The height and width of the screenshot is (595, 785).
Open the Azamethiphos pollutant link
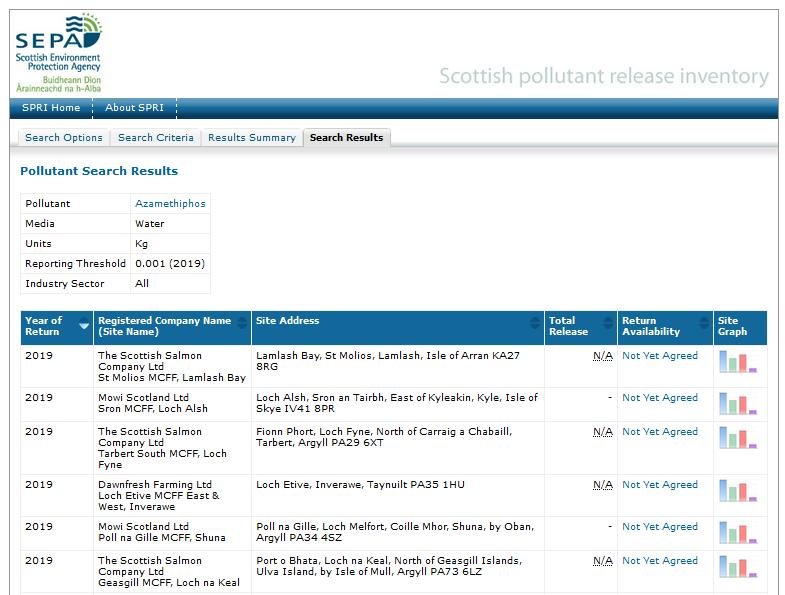pos(170,204)
